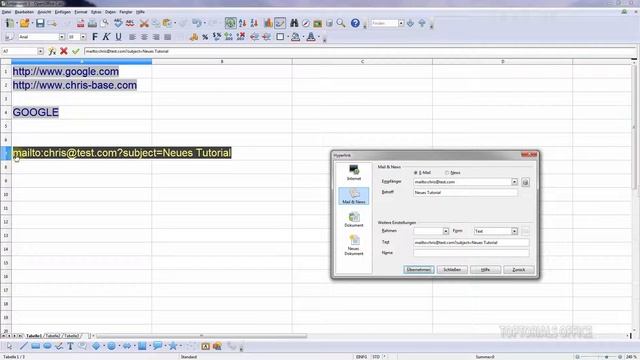Screen dimensions: 640x360
Task: Click the Save floppy disk icon
Action: click(x=40, y=23)
